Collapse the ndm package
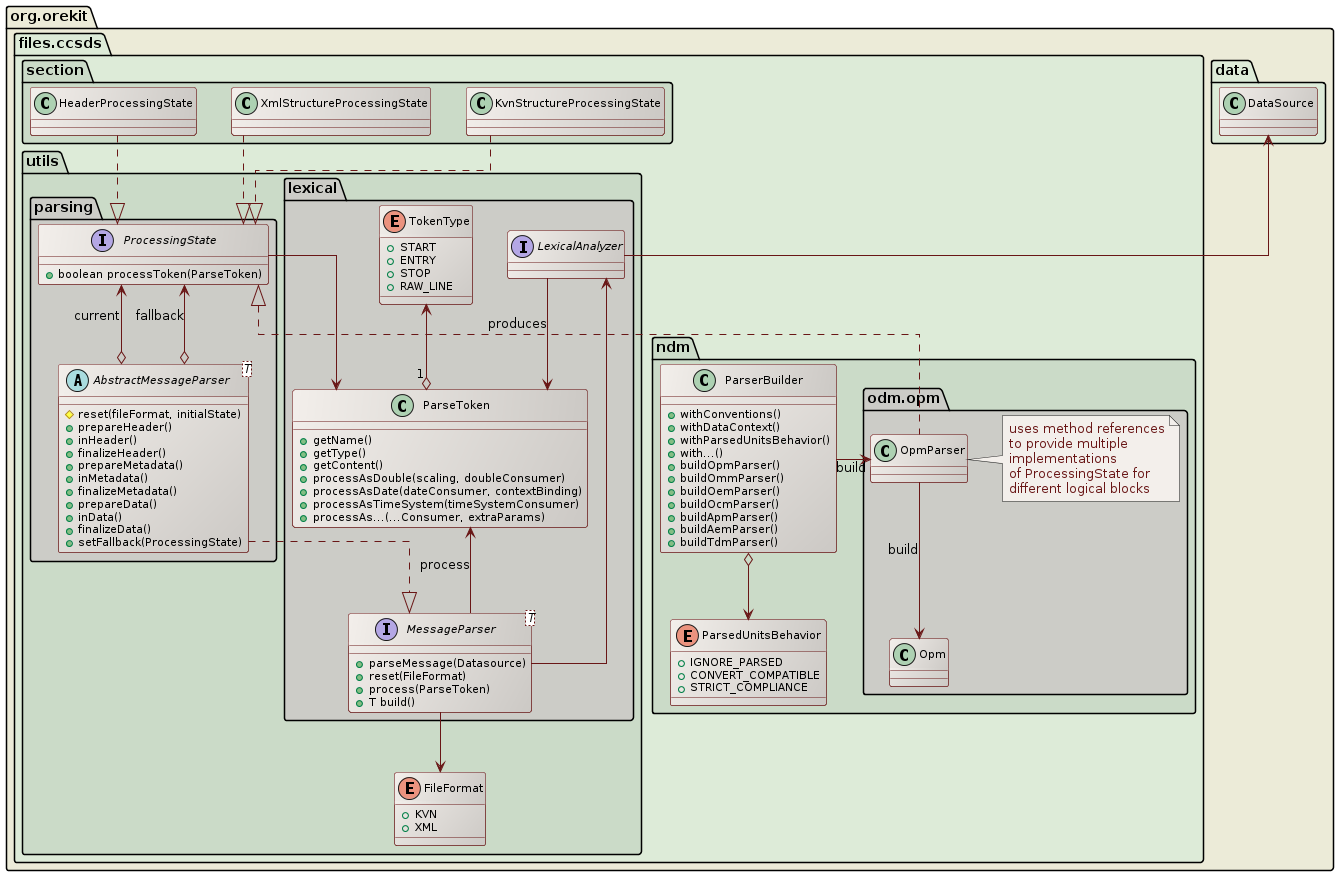1339x876 pixels. pyautogui.click(x=673, y=347)
